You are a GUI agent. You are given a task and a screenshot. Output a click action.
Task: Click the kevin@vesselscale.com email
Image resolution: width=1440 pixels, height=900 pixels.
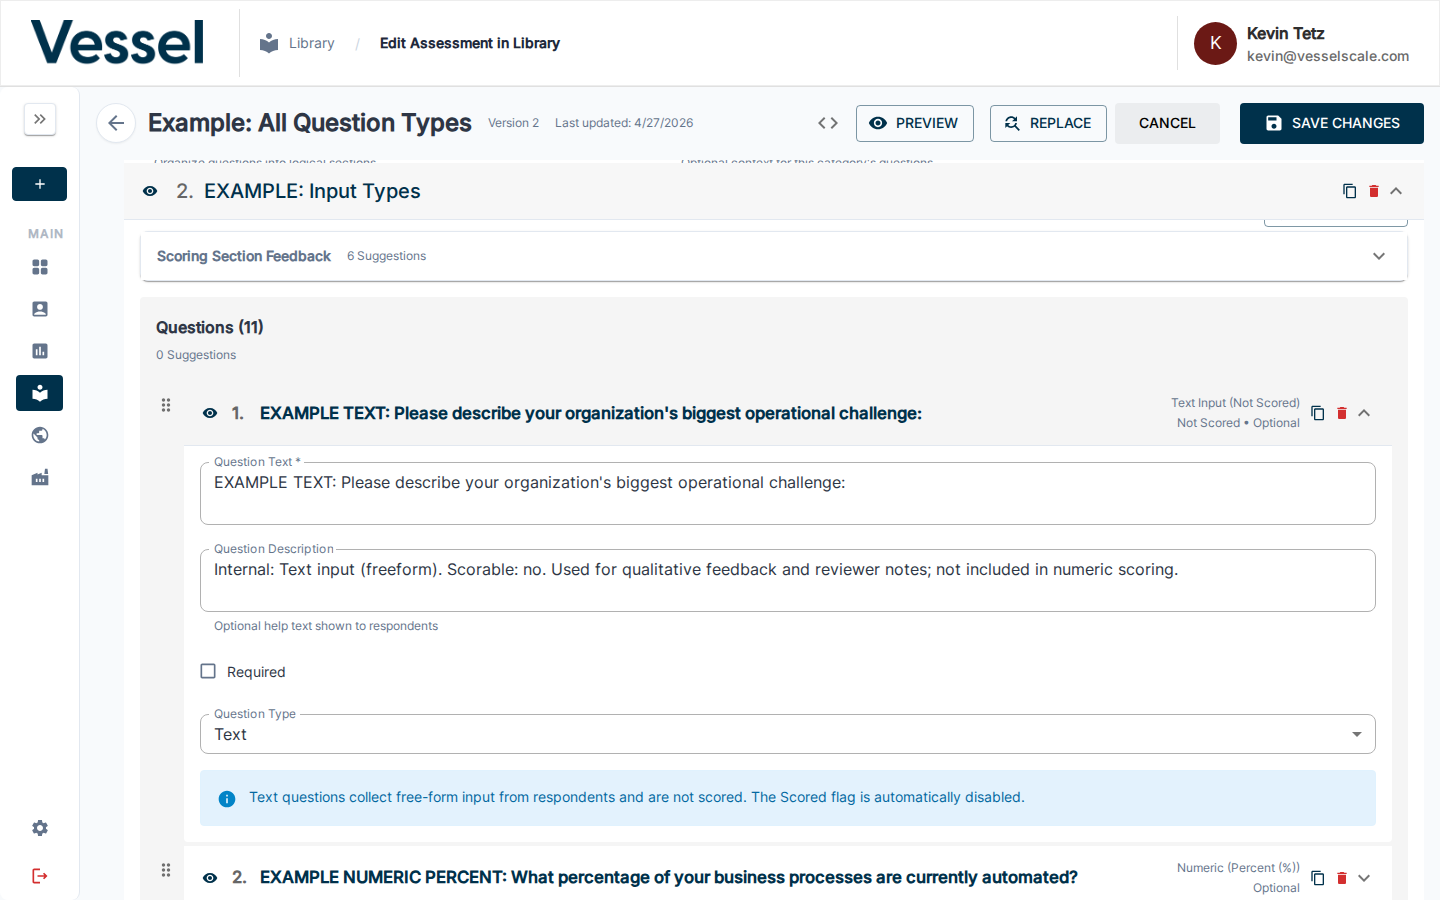point(1328,56)
